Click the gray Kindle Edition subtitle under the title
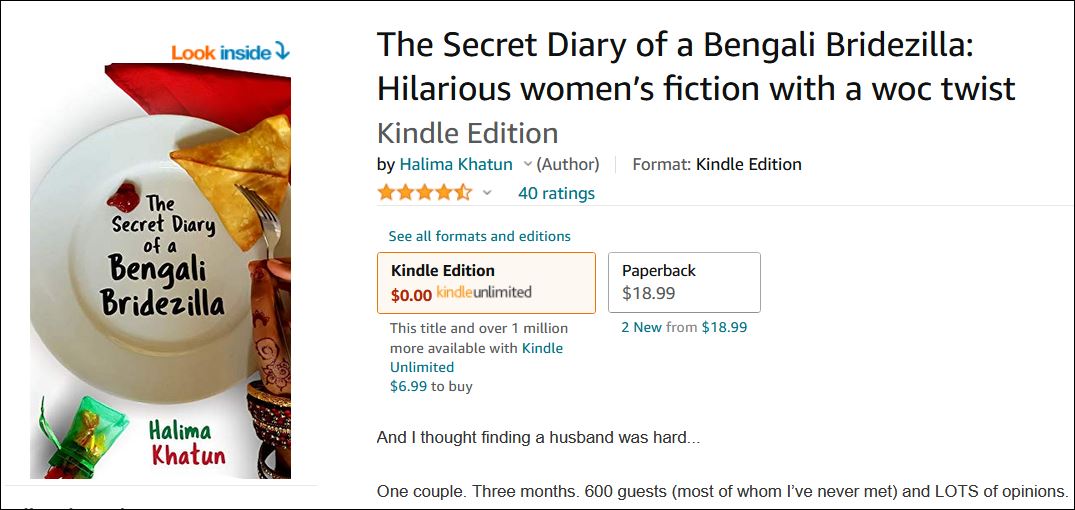1075x510 pixels. point(467,133)
